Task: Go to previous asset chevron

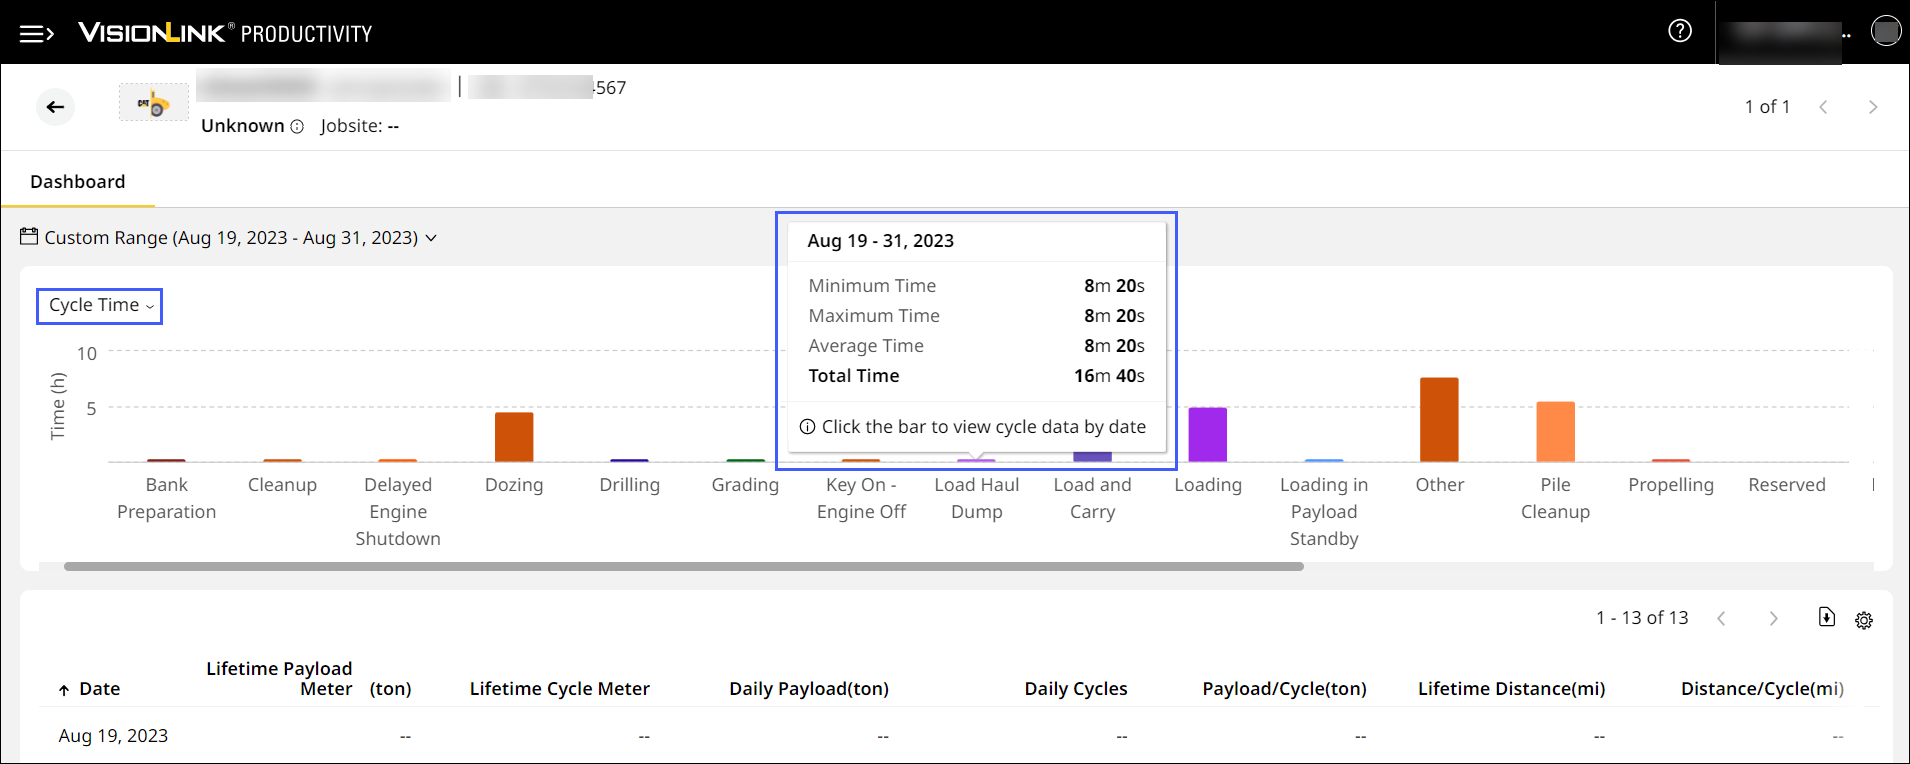Action: (x=1823, y=107)
